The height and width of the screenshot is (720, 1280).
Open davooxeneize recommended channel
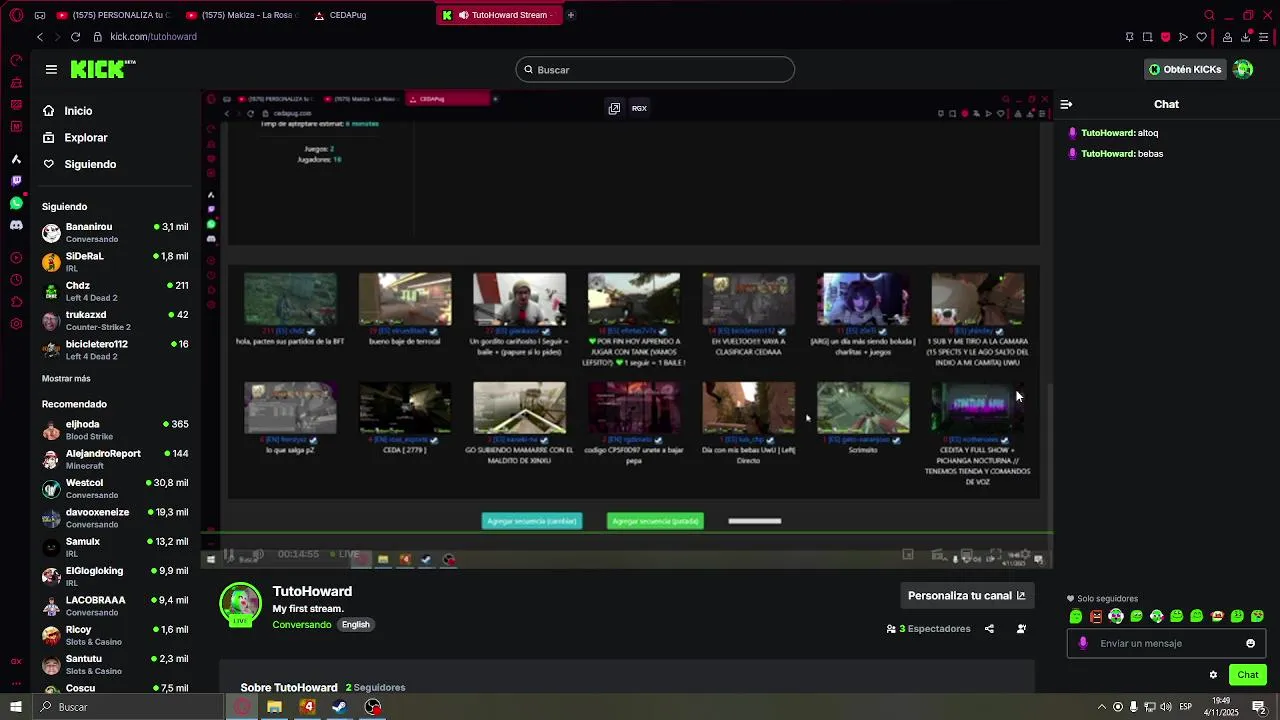[x=115, y=517]
